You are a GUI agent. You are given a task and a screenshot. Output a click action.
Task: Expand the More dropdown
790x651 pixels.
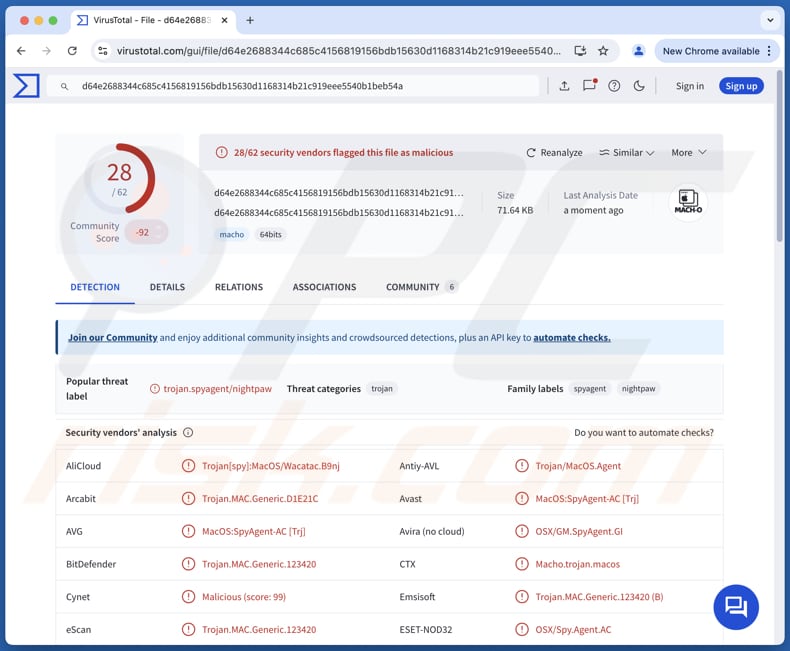pyautogui.click(x=689, y=153)
